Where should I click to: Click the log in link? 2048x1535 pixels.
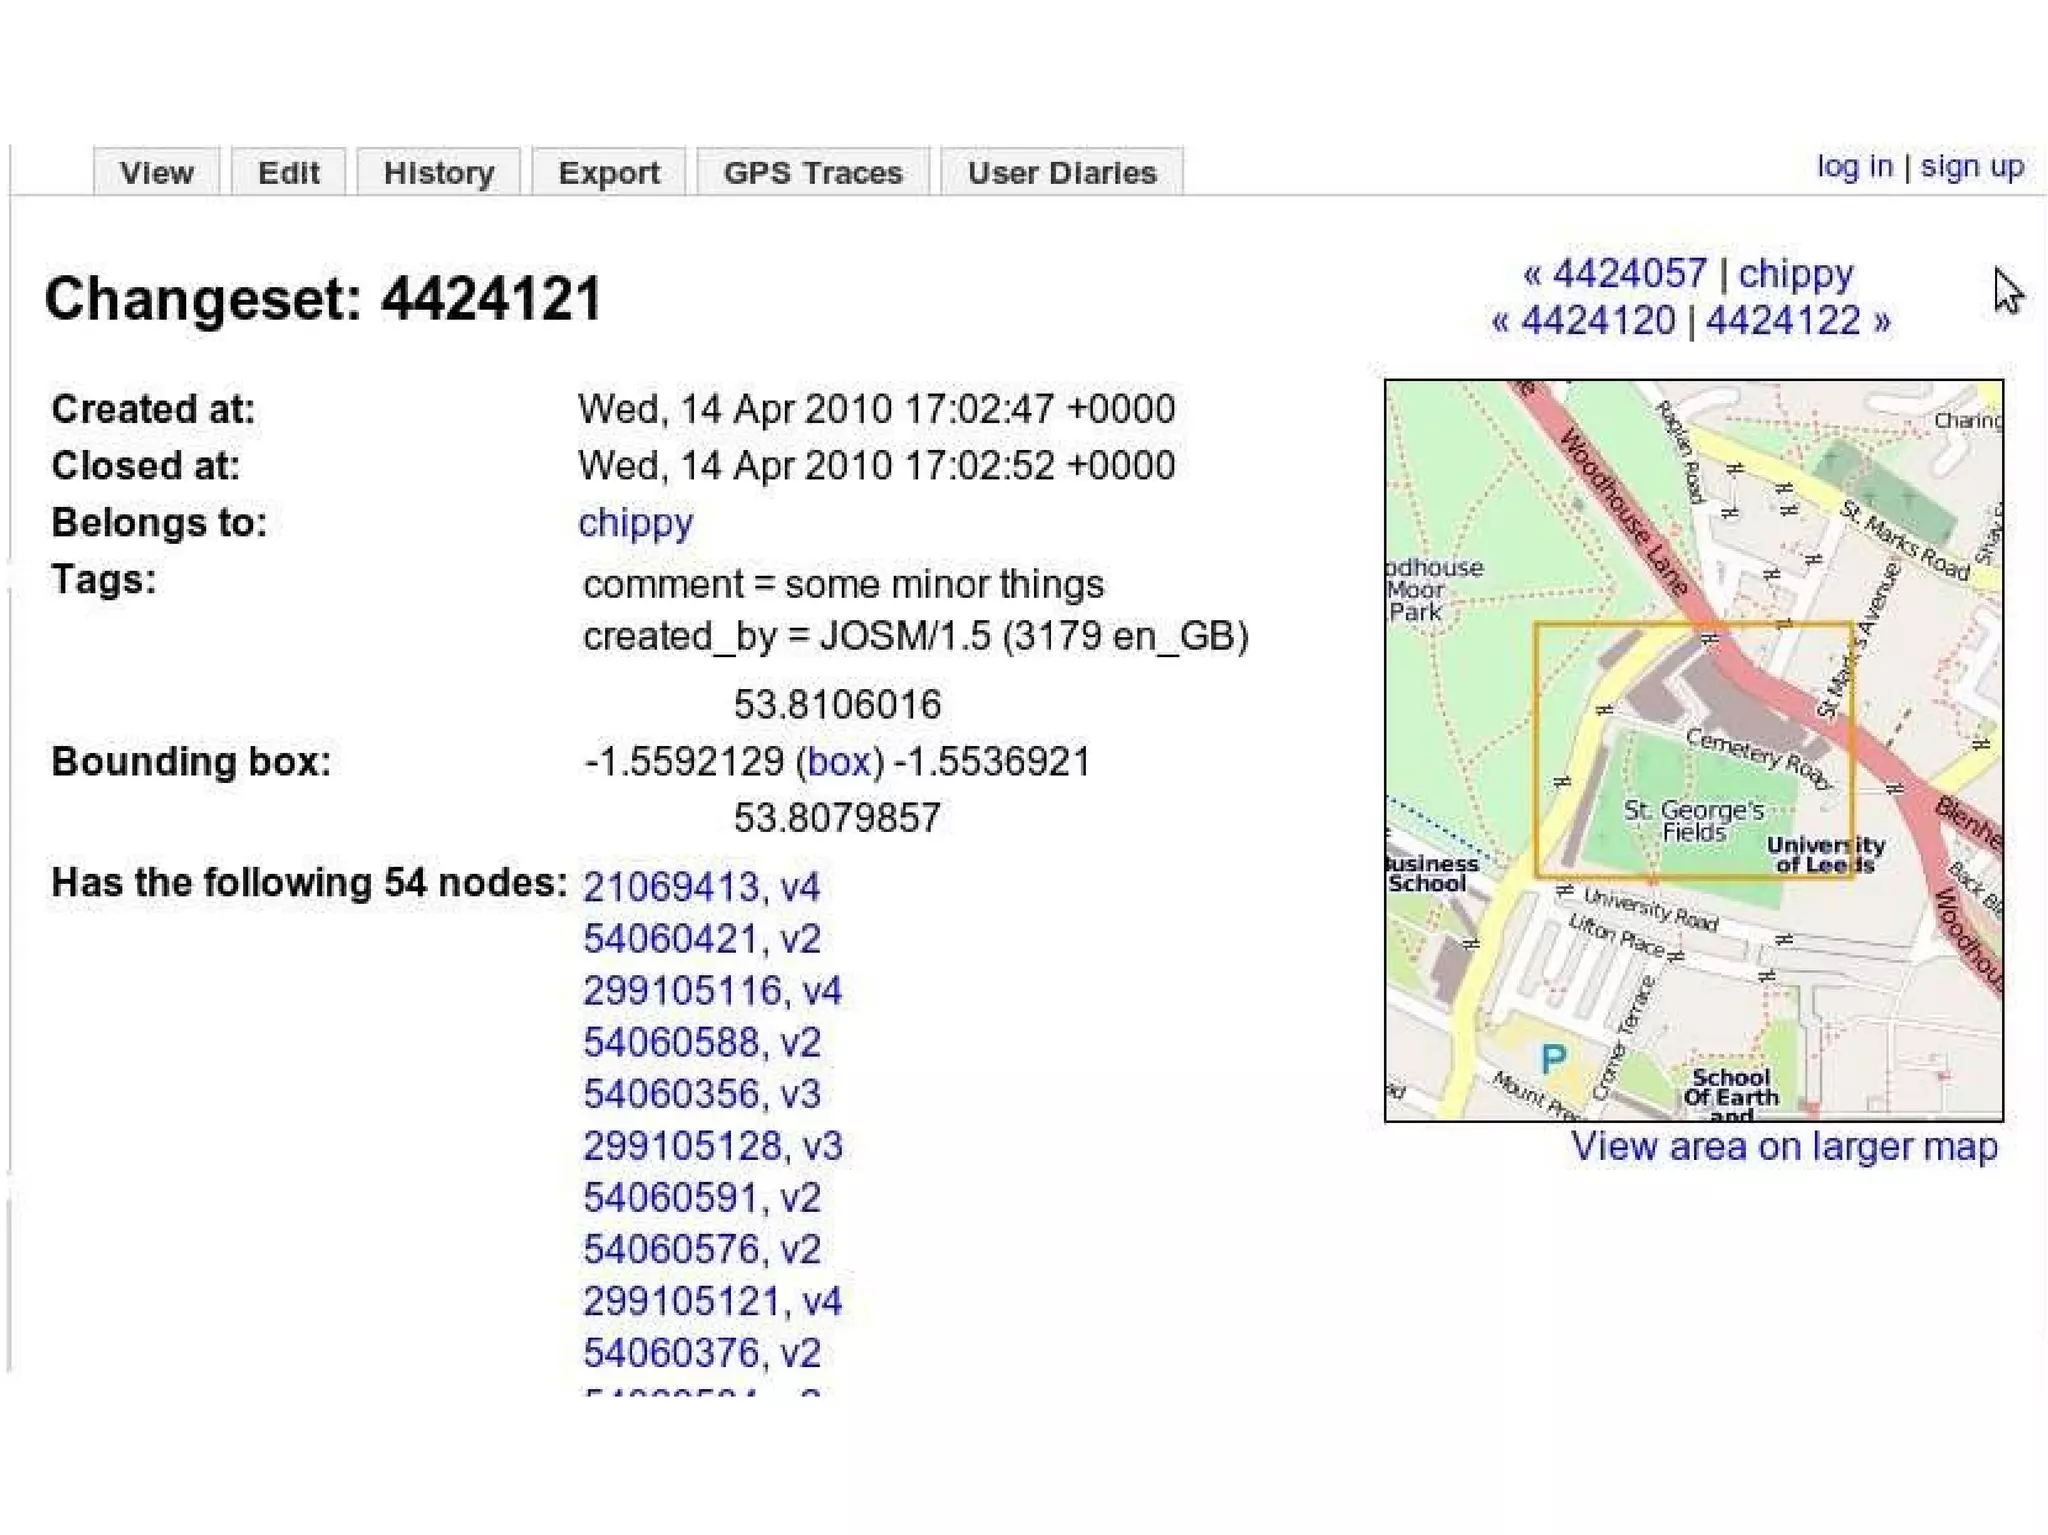click(1854, 166)
